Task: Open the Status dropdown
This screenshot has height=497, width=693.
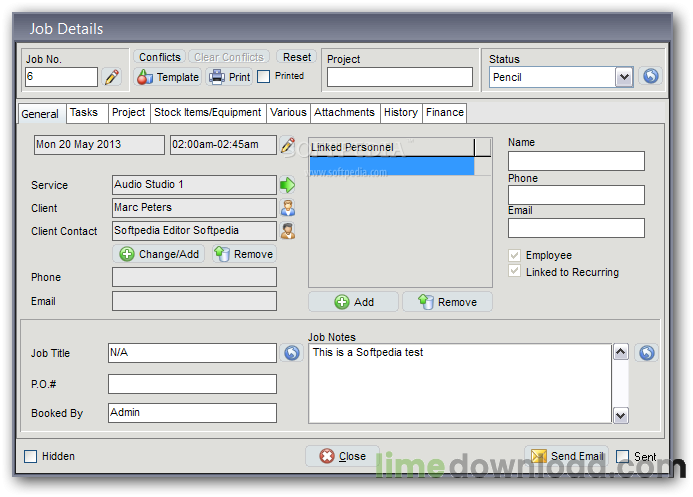Action: tap(624, 77)
